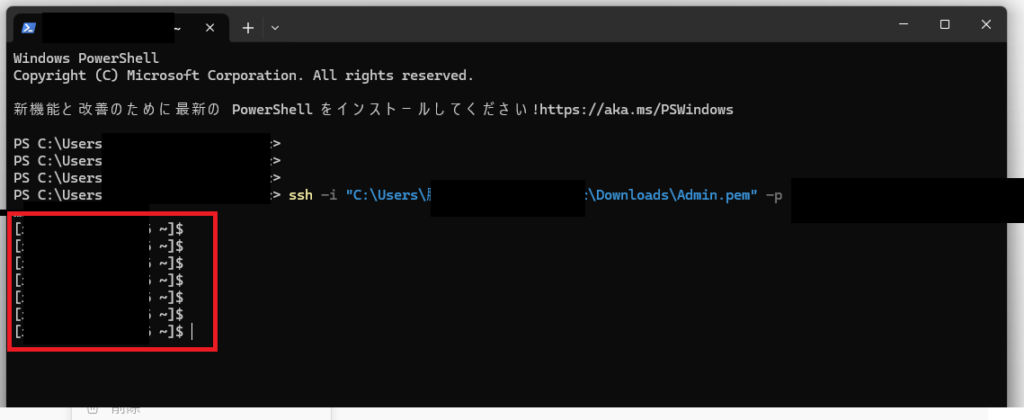Close the Windows Terminal window
The width and height of the screenshot is (1024, 420).
tap(986, 24)
